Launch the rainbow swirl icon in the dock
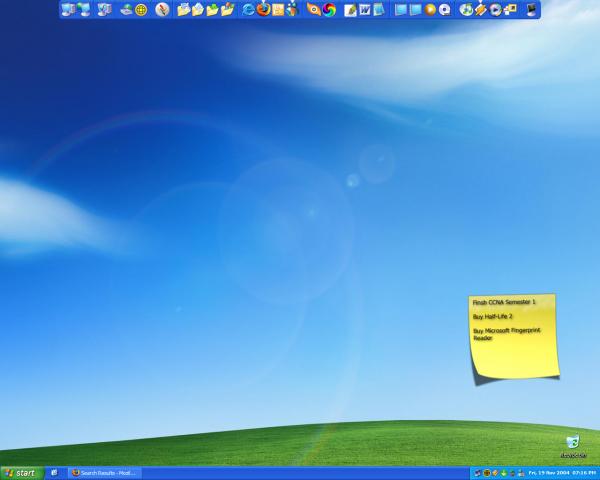The width and height of the screenshot is (600, 480). coord(329,10)
